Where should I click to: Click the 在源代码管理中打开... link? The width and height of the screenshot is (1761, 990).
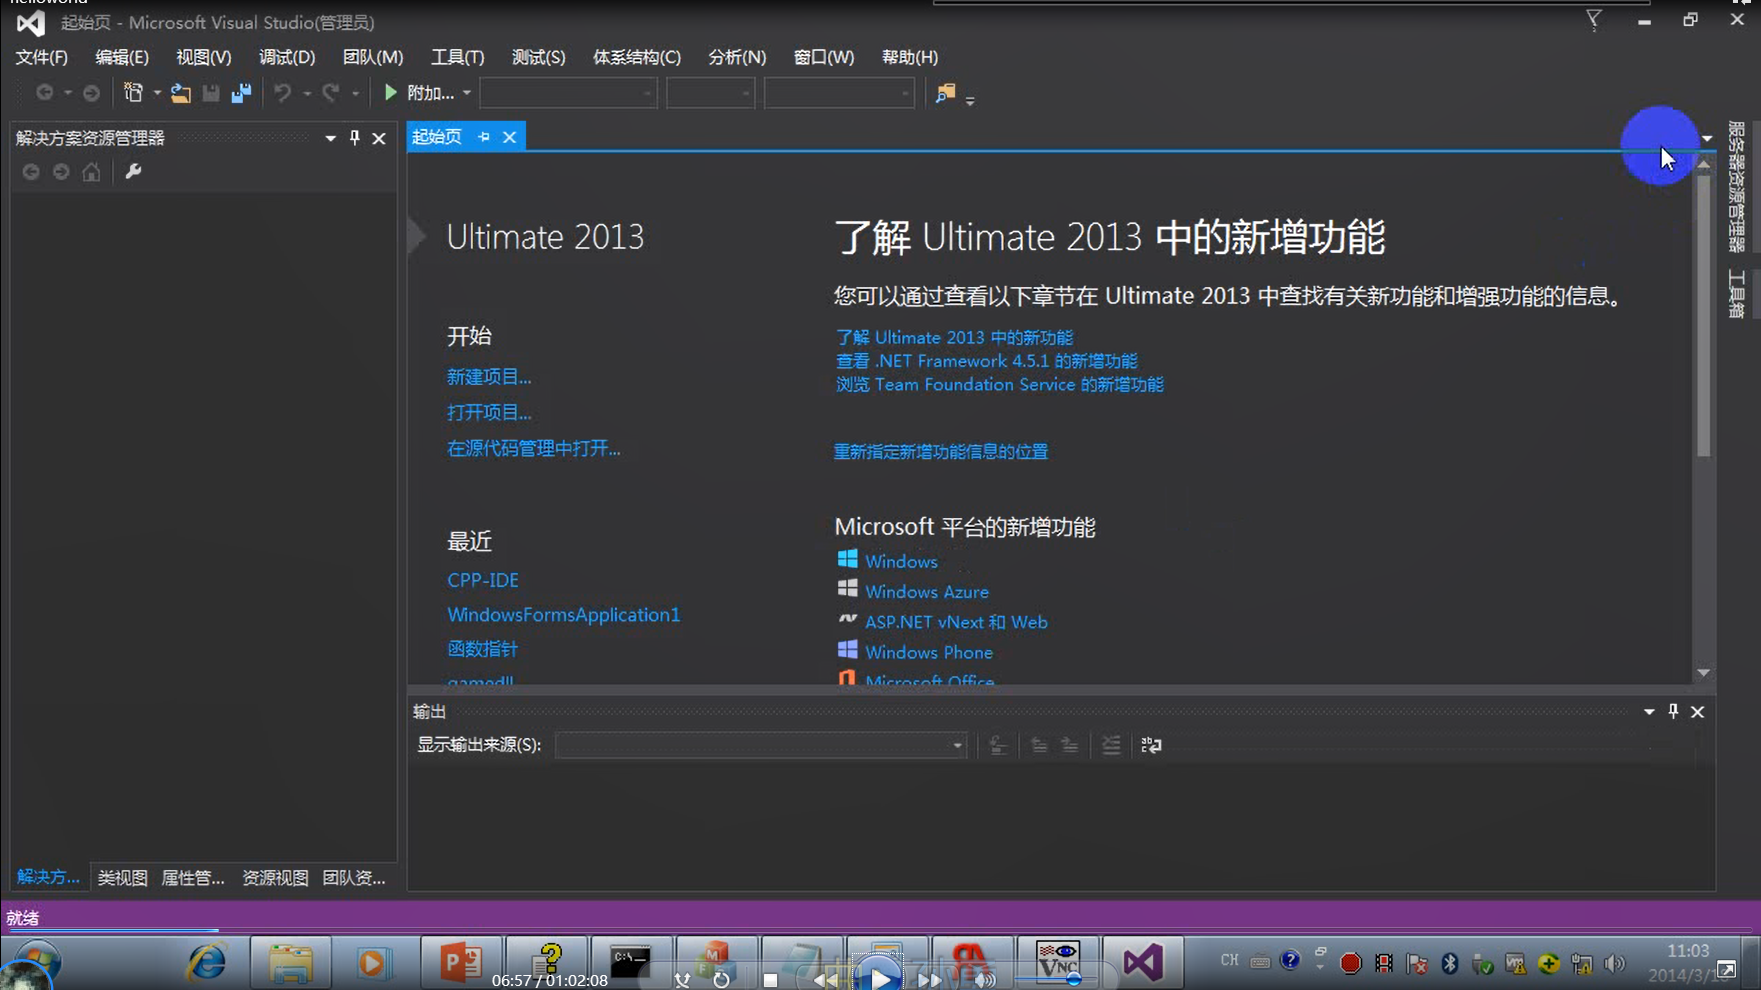click(x=534, y=448)
